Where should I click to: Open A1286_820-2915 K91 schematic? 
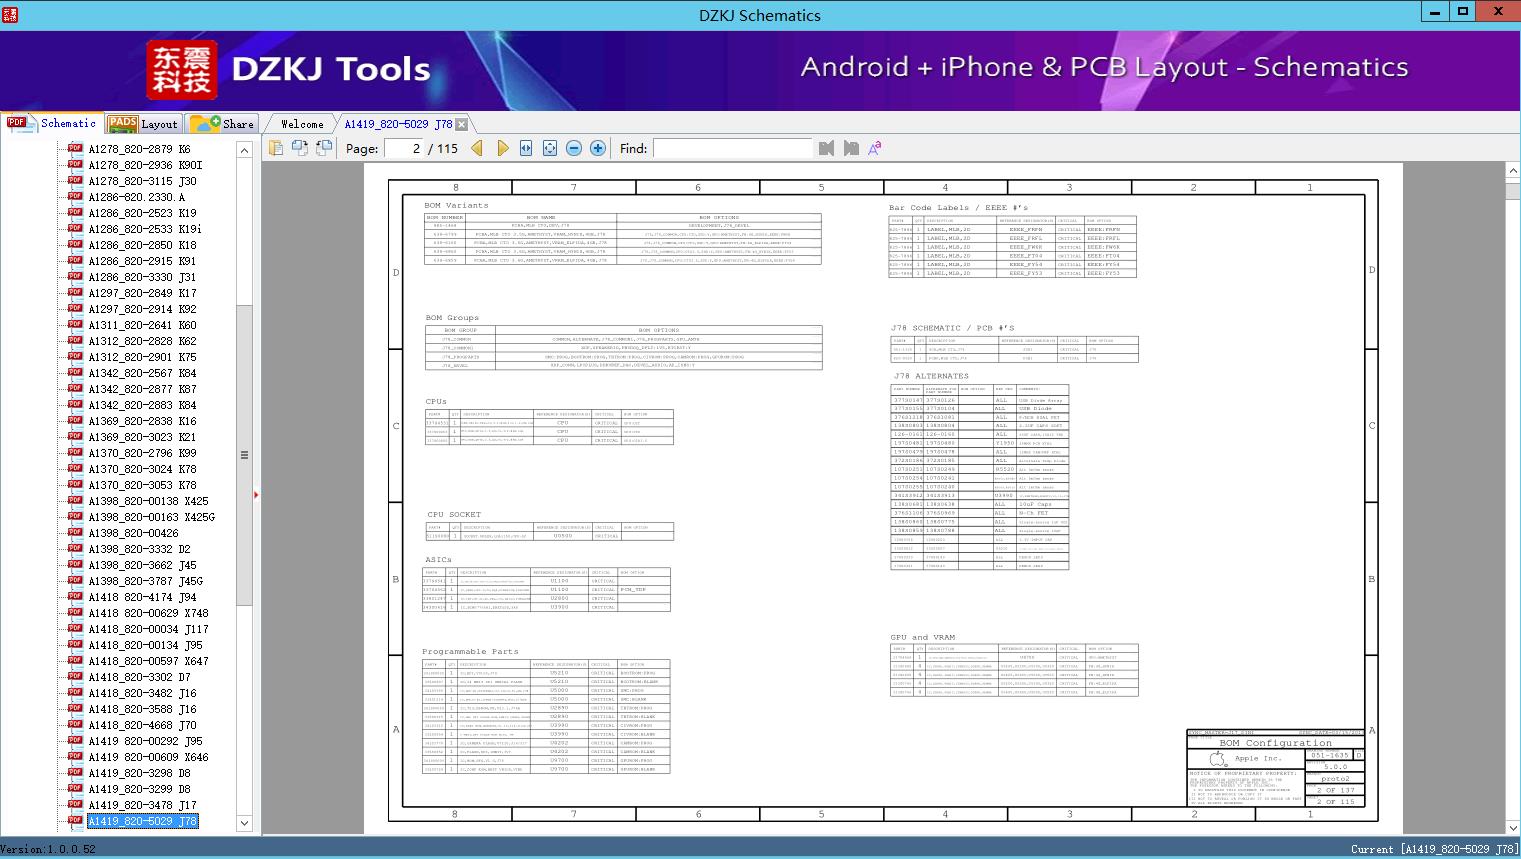(142, 261)
